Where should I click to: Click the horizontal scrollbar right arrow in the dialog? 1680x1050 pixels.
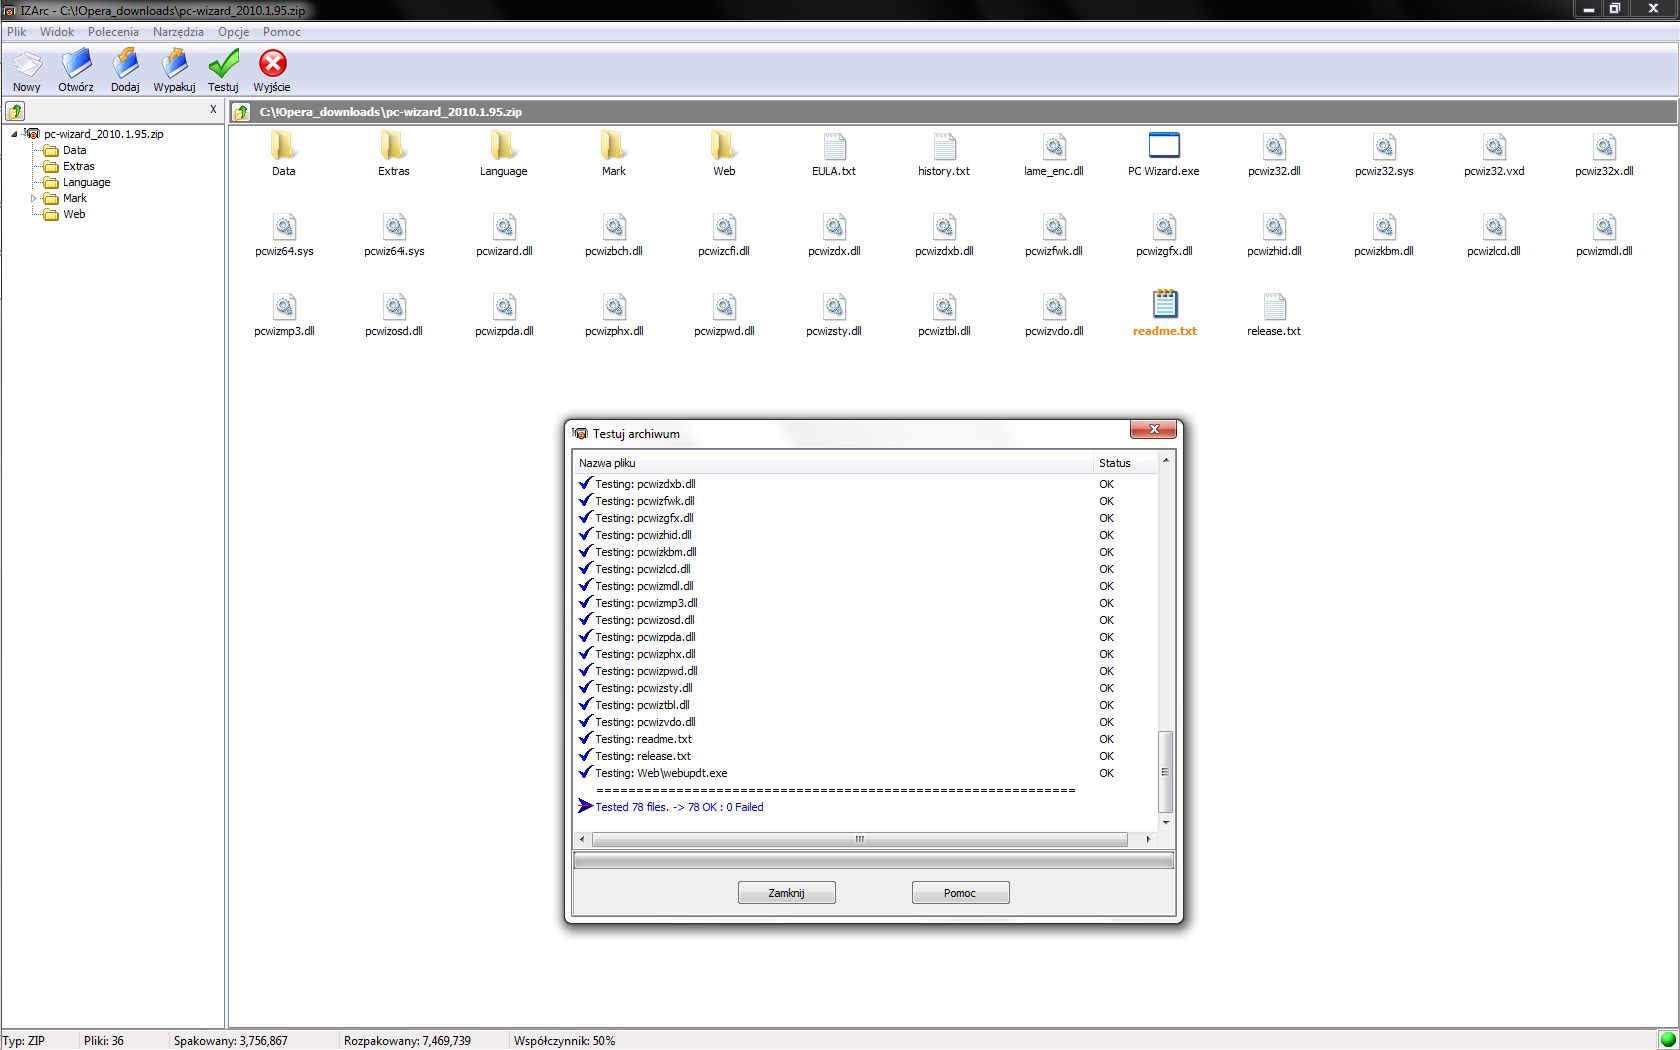tap(1148, 840)
